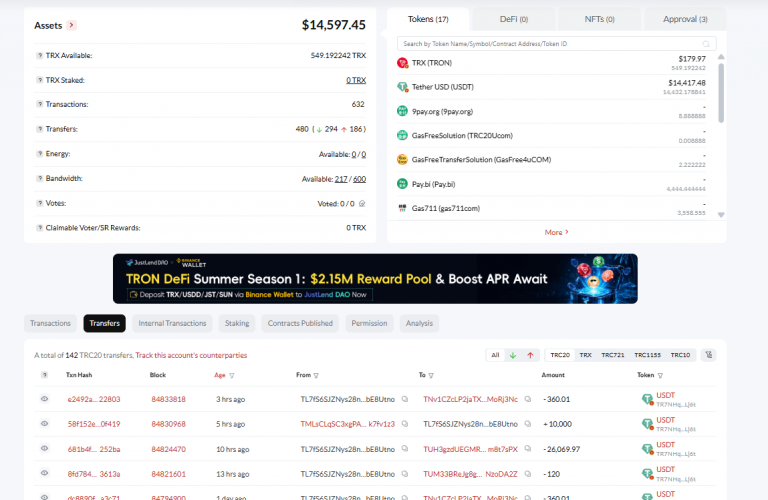The height and width of the screenshot is (500, 768).
Task: Click the Pay.bi token logo
Action: coord(402,184)
